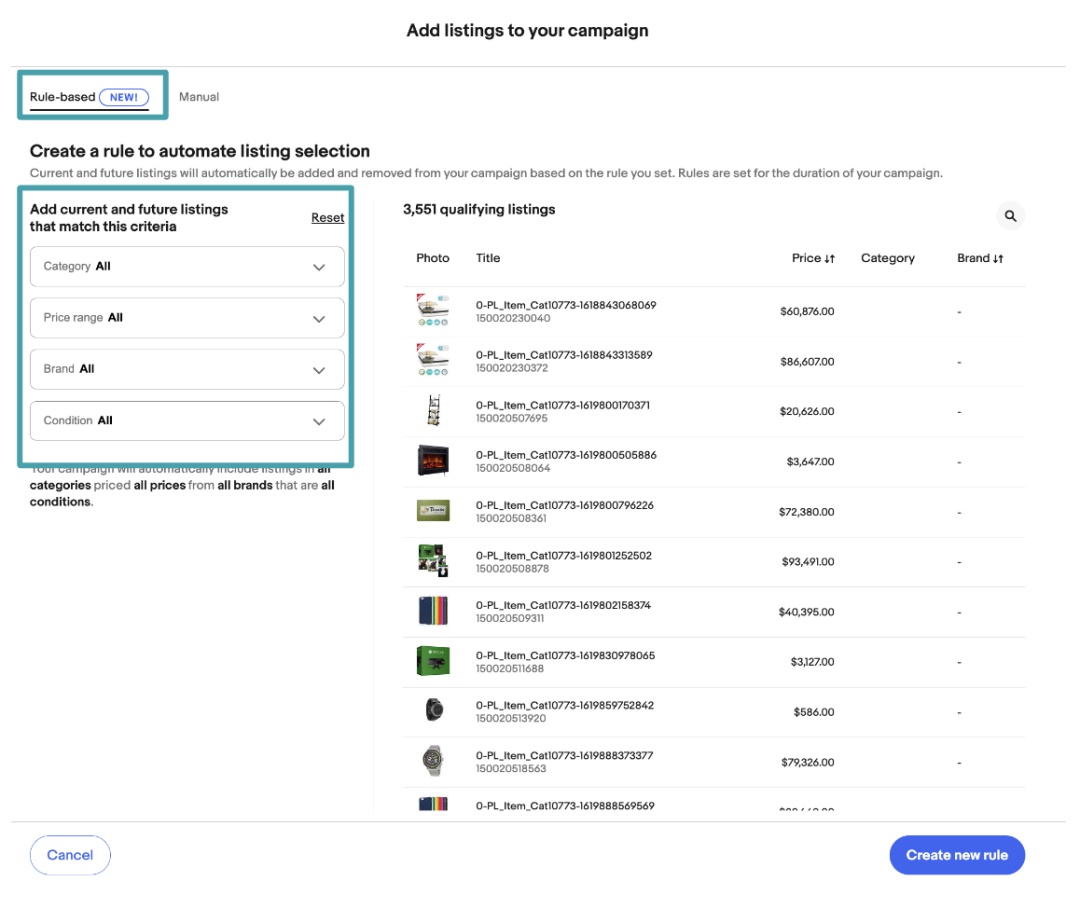Select title 0-PL_Item_Cat10773-1619800505886

click(565, 455)
